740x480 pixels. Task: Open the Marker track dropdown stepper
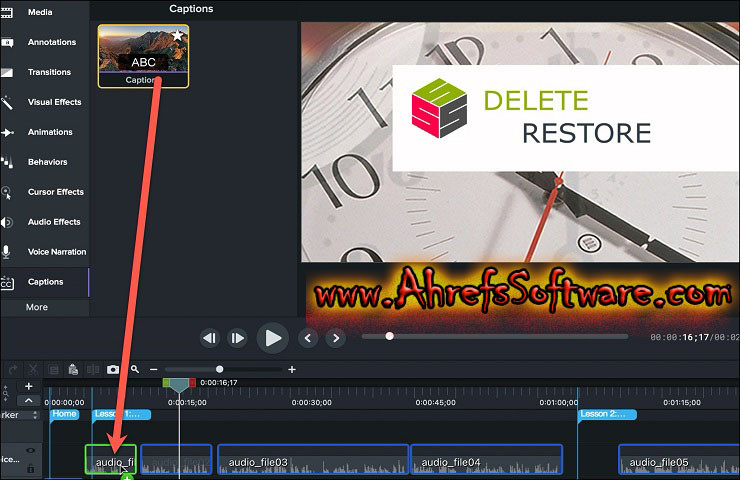point(35,415)
